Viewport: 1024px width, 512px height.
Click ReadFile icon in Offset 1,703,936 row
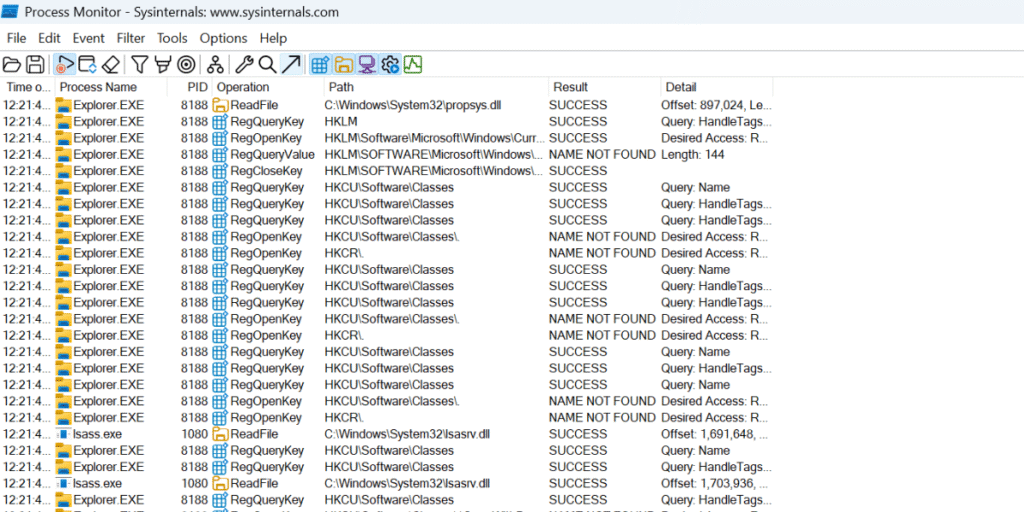point(220,483)
